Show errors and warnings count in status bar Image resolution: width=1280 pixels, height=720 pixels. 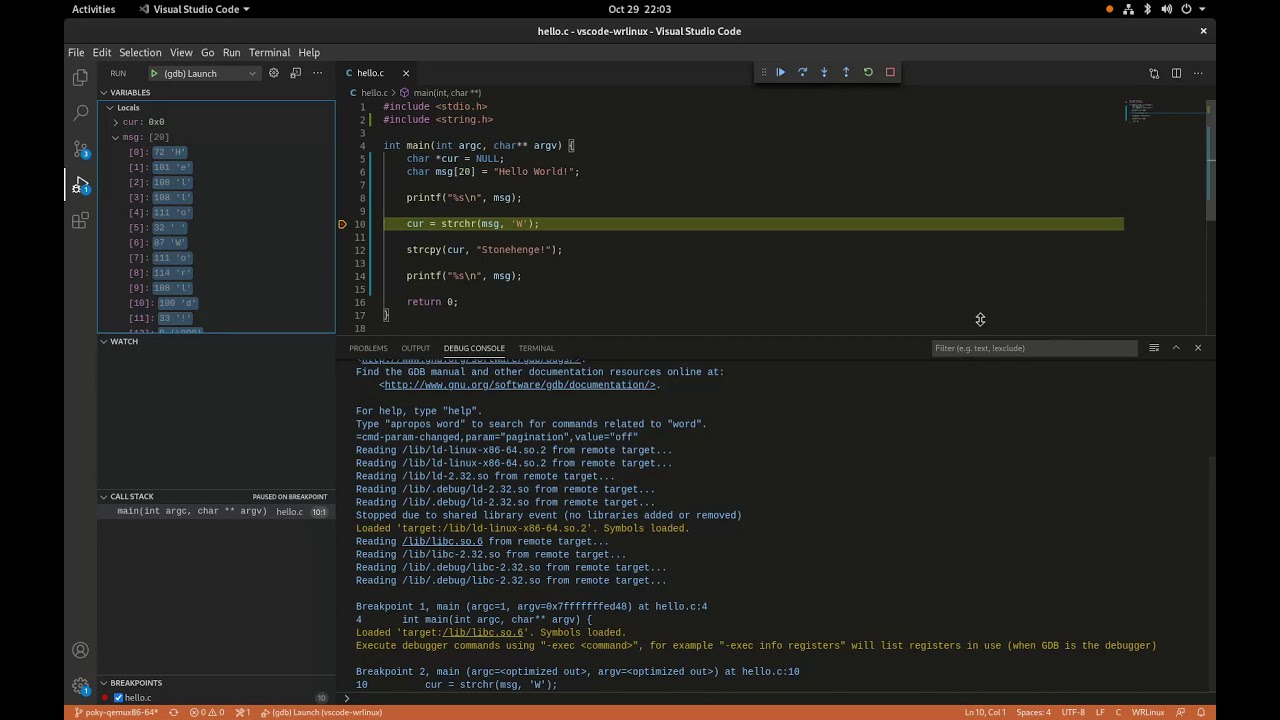point(207,712)
